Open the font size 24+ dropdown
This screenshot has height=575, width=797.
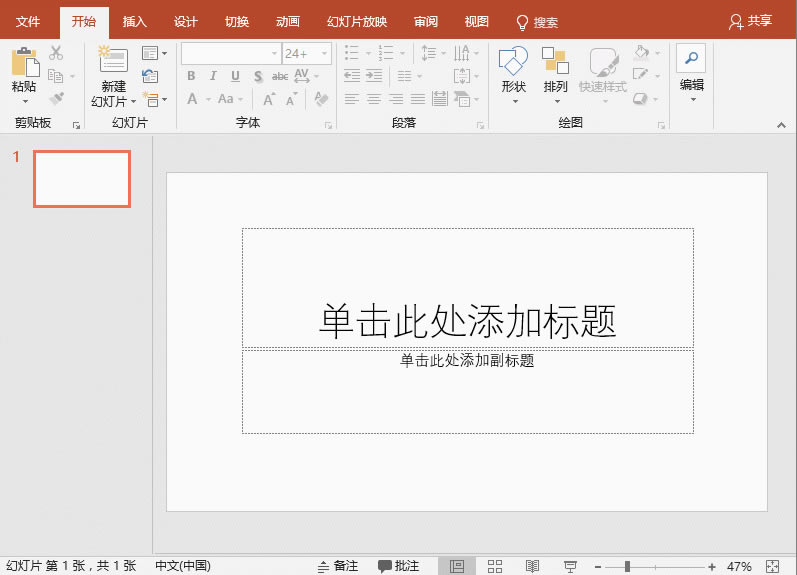pos(324,53)
